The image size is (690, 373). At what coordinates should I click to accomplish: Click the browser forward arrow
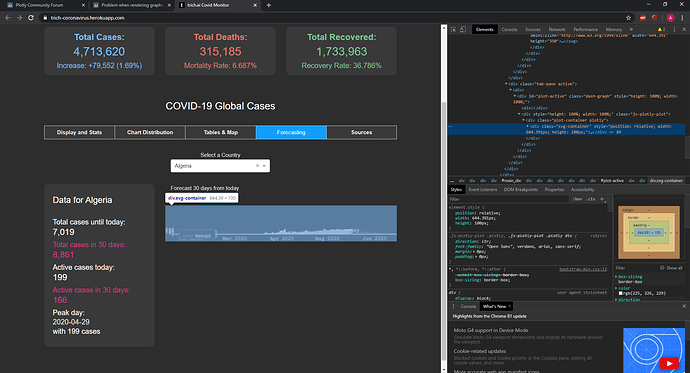tap(19, 18)
